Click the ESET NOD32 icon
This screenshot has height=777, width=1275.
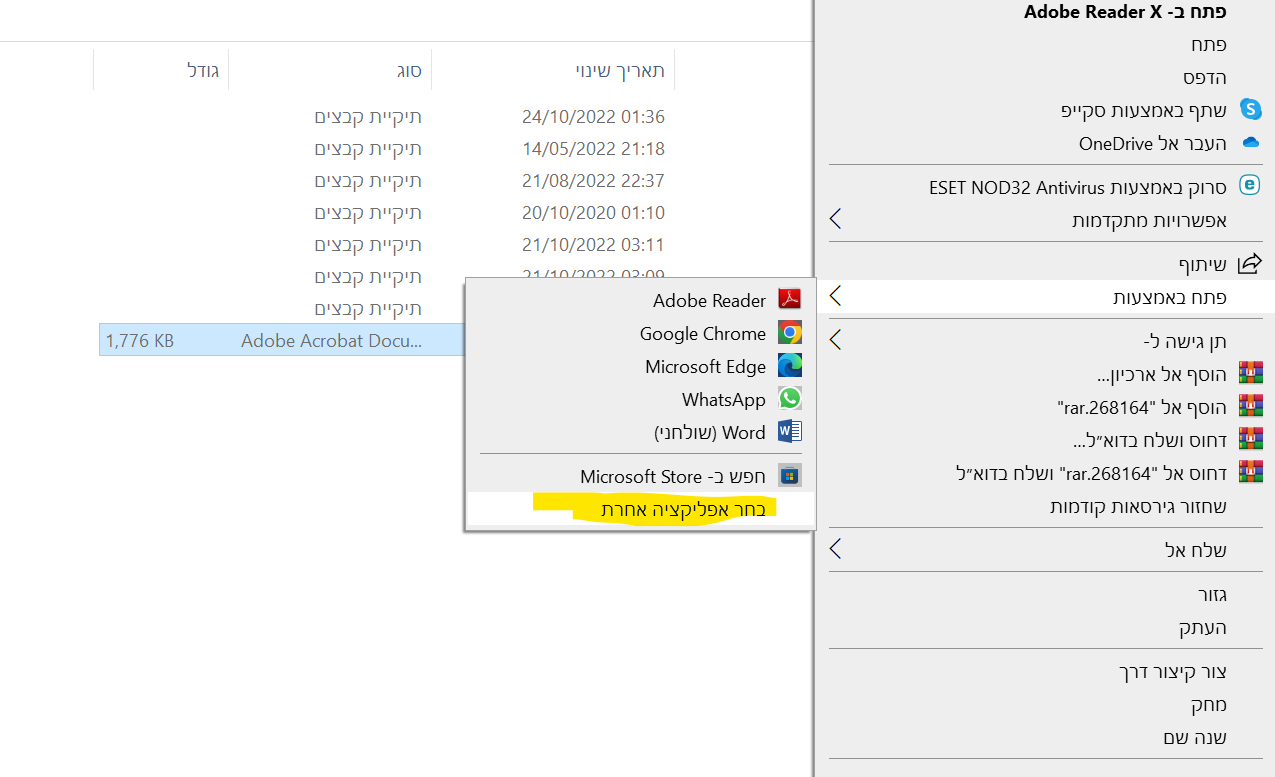pyautogui.click(x=1250, y=186)
